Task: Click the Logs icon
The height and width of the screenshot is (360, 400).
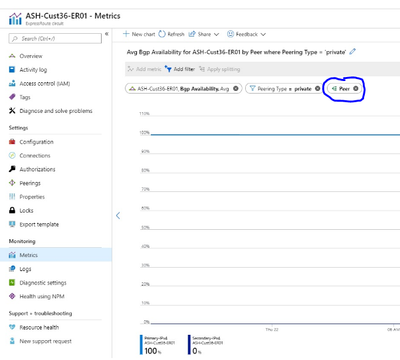Action: [x=12, y=269]
